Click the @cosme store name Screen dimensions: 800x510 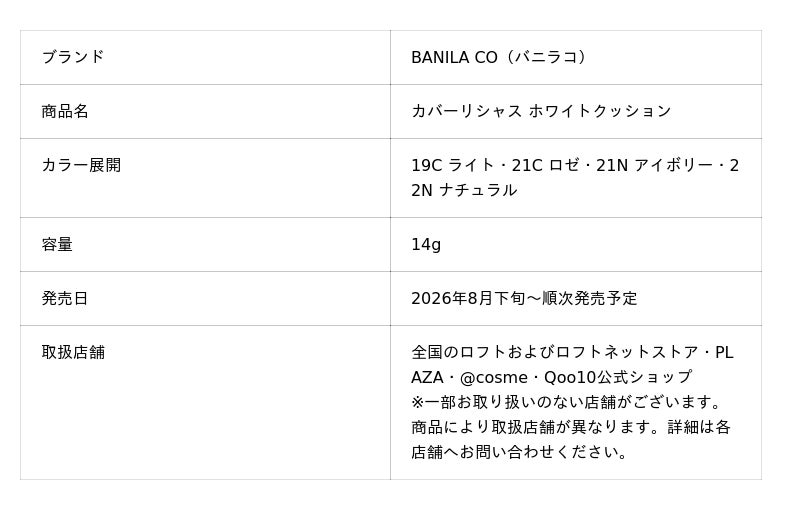[x=493, y=377]
